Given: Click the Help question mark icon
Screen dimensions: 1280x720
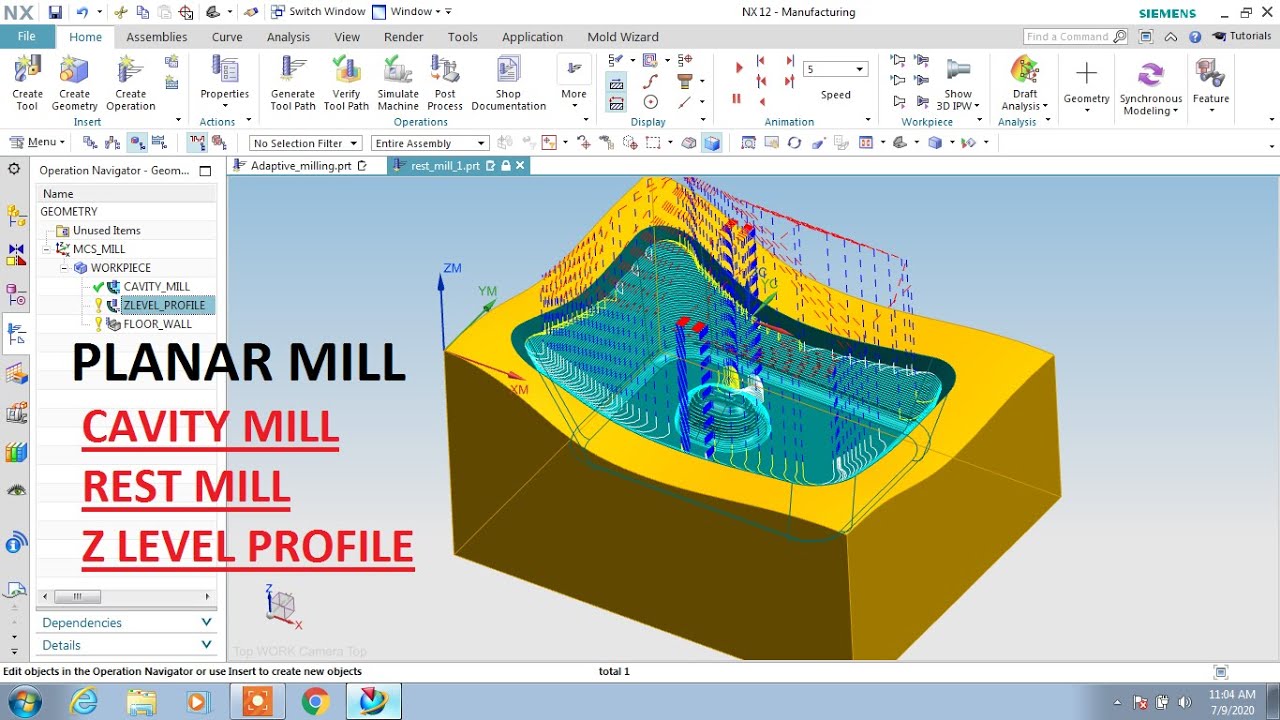Looking at the screenshot, I should [1194, 36].
